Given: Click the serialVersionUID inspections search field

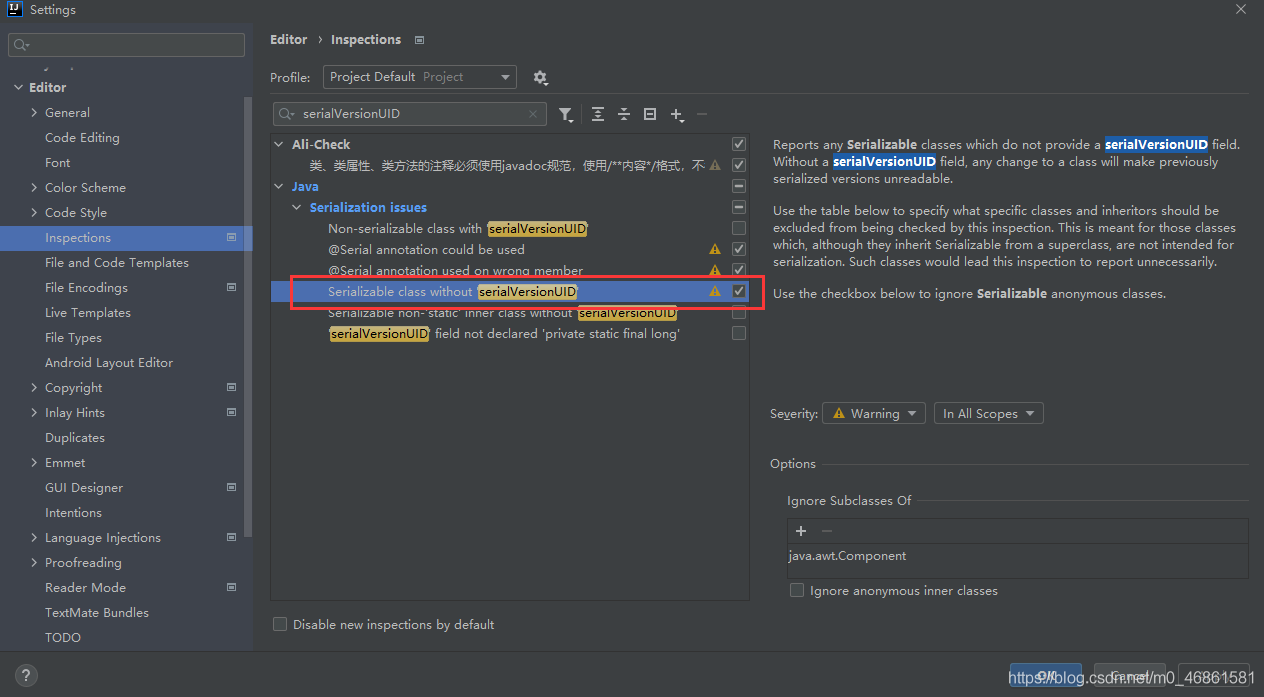Looking at the screenshot, I should 410,114.
